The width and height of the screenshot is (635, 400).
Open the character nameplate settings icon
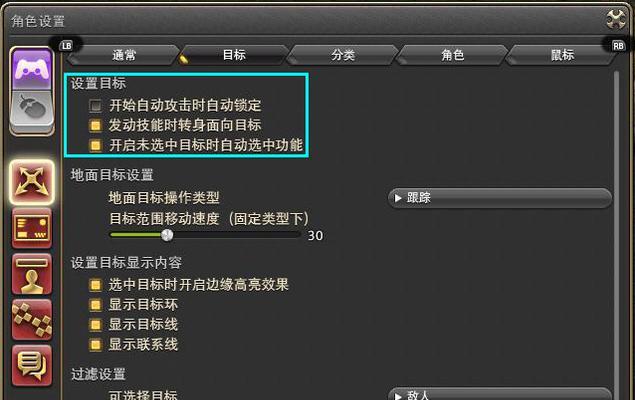[32, 274]
